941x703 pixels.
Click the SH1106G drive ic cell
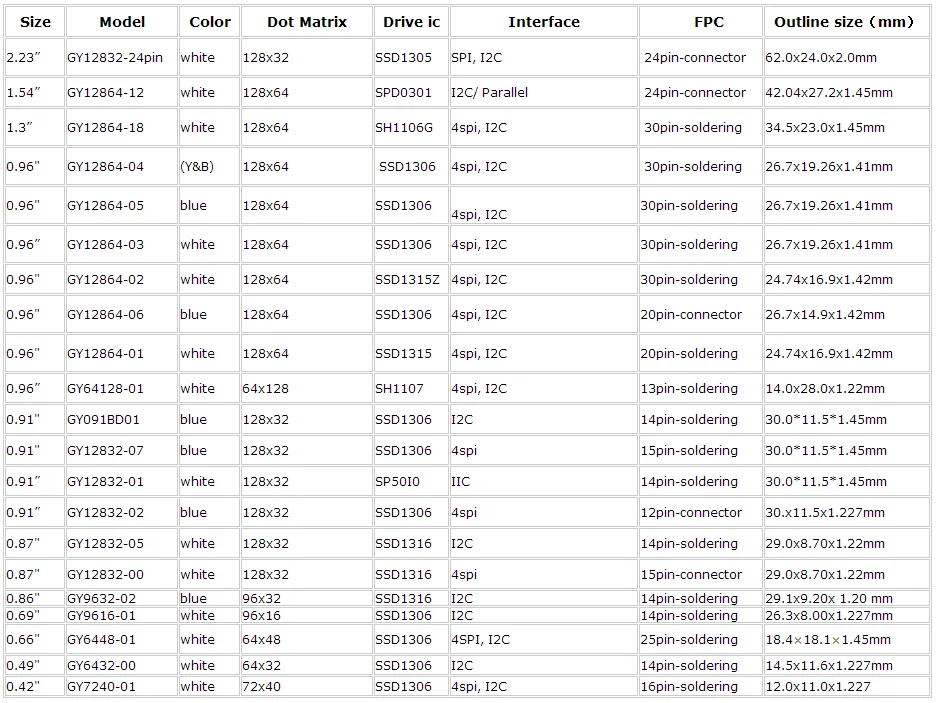[x=404, y=128]
